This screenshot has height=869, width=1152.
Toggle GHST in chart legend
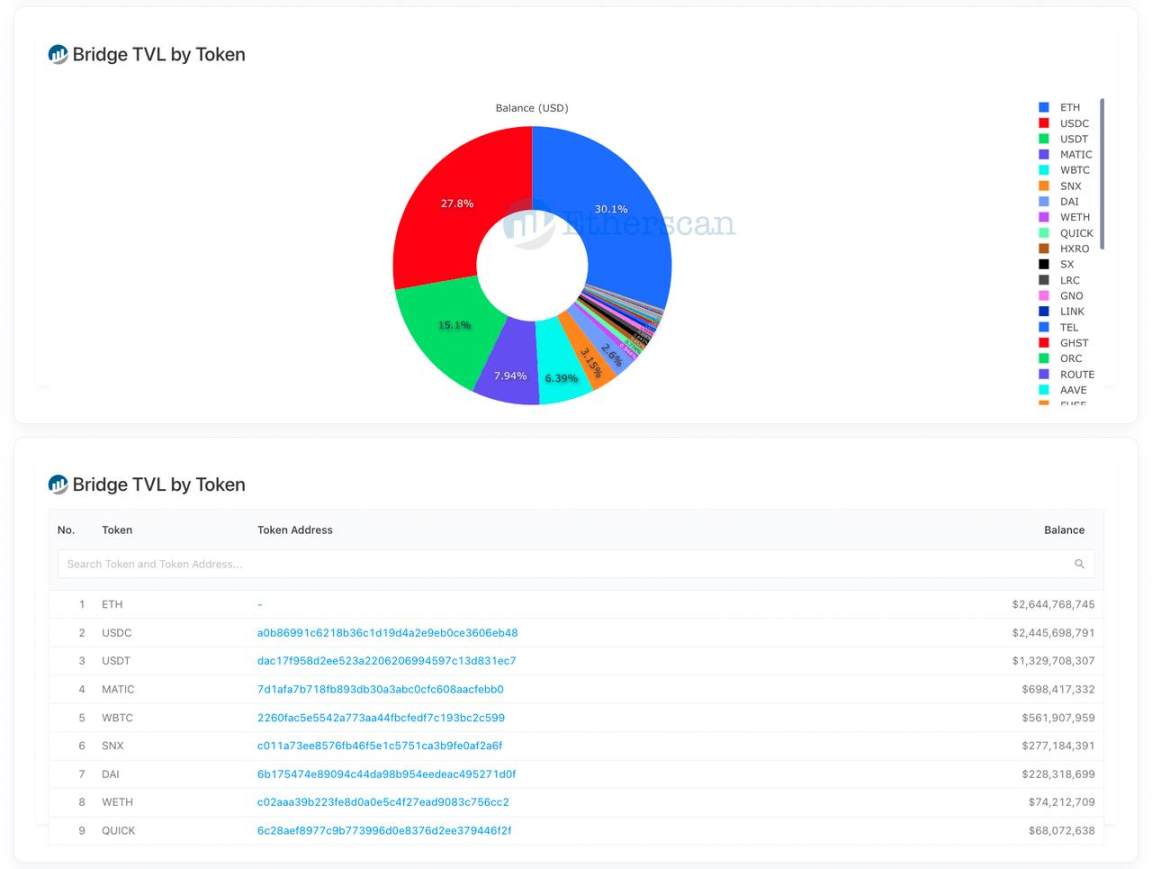coord(1074,342)
